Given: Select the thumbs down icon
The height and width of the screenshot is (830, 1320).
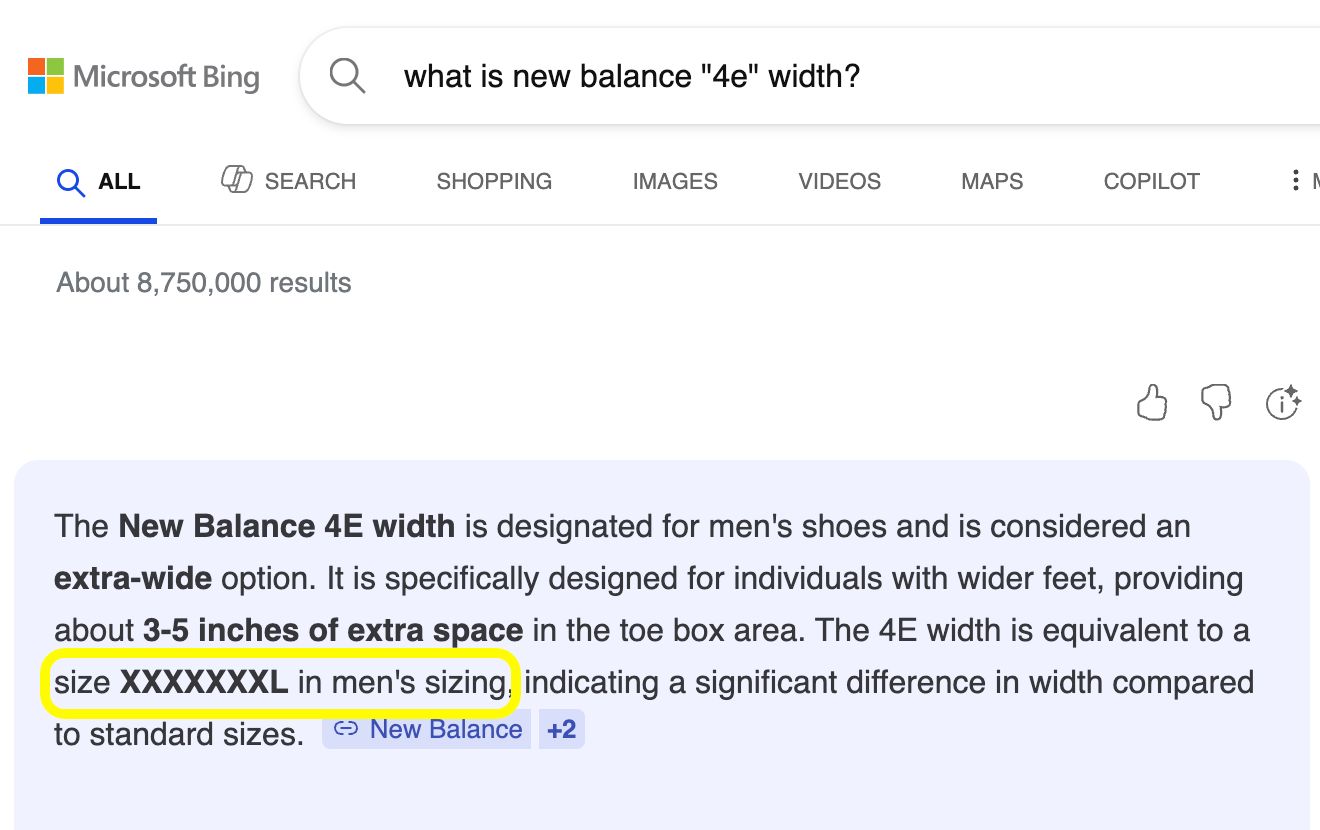Looking at the screenshot, I should (1216, 403).
